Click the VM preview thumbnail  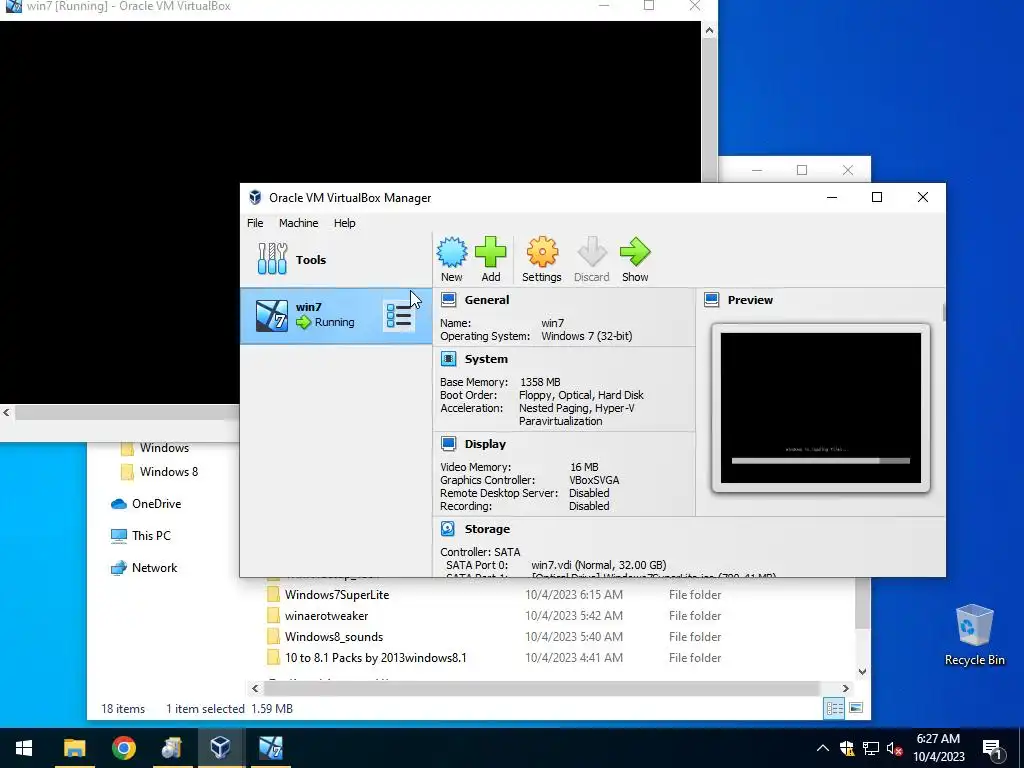coord(821,408)
